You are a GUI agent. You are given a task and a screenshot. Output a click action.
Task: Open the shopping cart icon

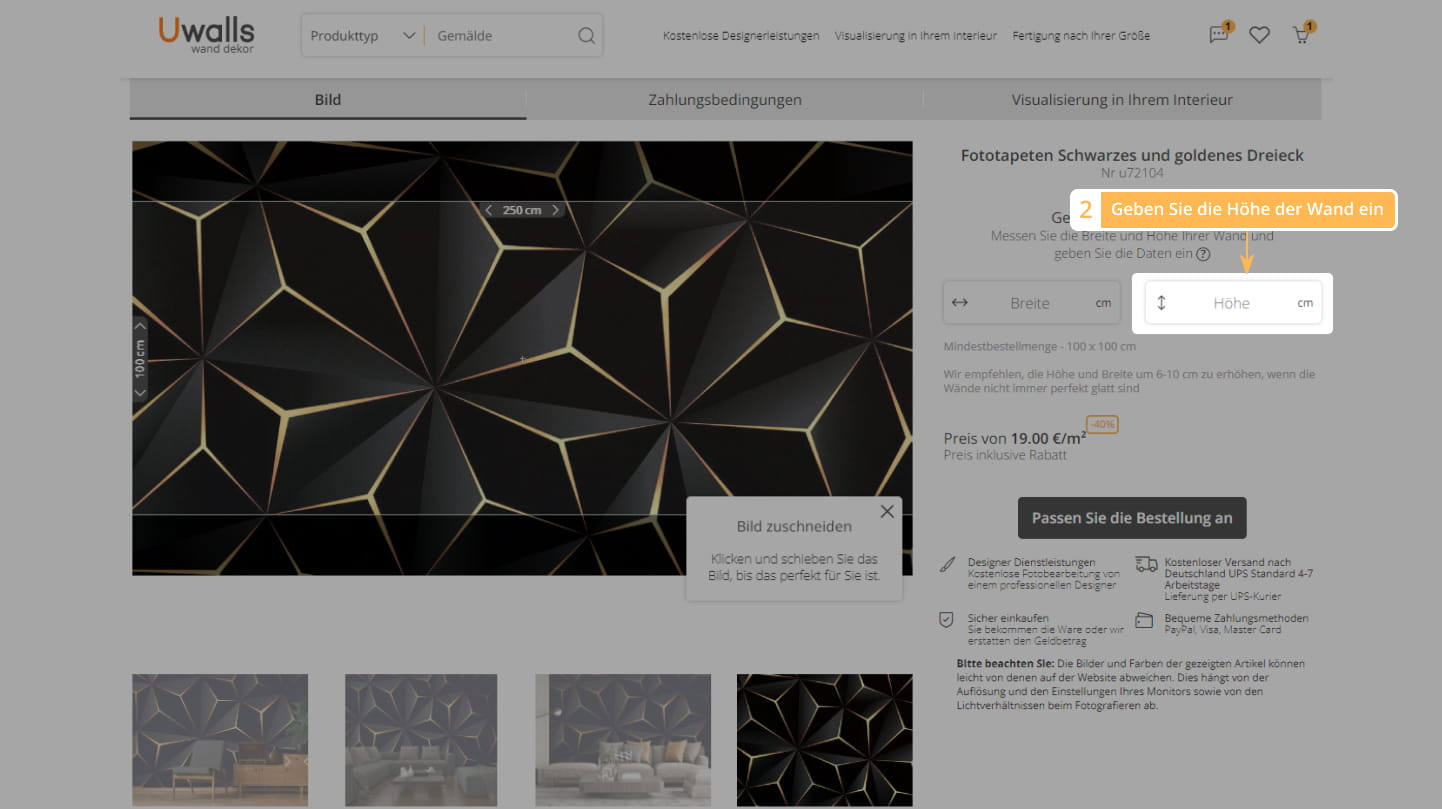1301,35
